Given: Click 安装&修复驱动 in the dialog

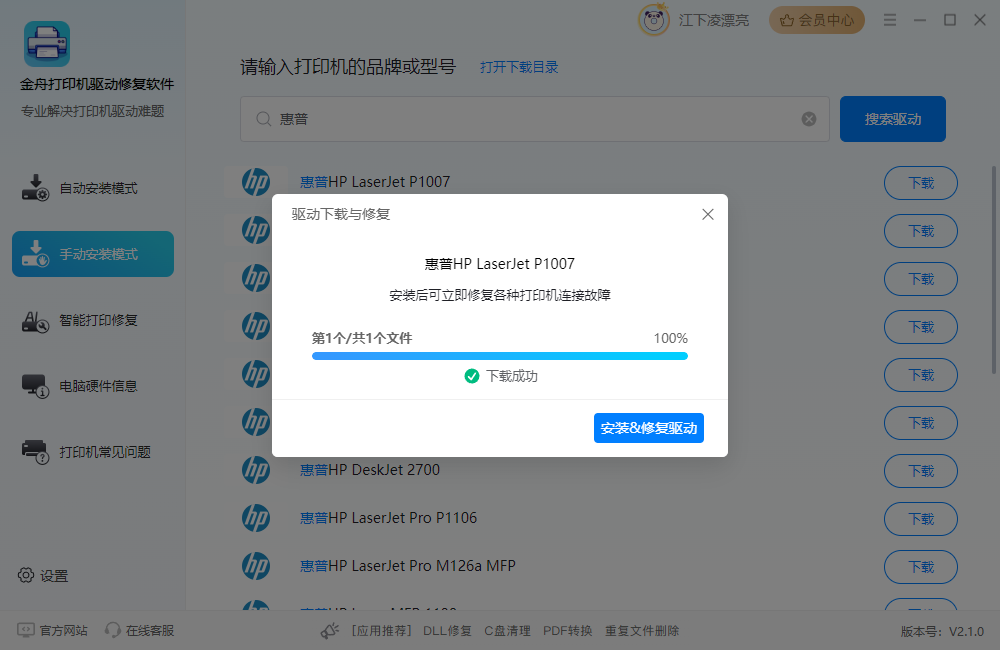Looking at the screenshot, I should [648, 428].
